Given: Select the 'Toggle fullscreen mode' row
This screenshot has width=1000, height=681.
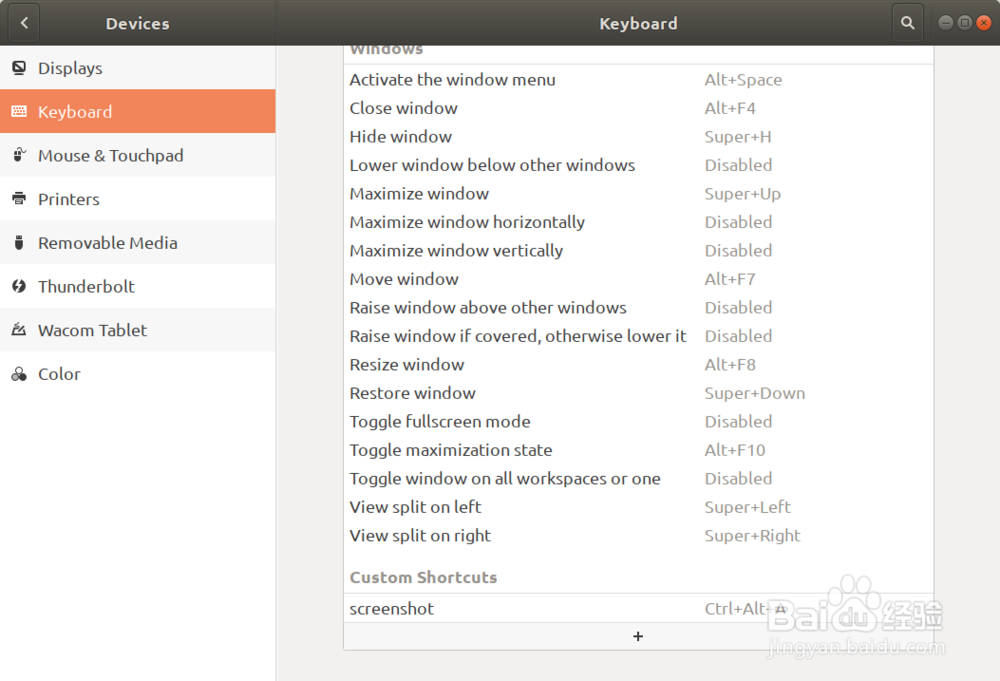Looking at the screenshot, I should pos(638,421).
